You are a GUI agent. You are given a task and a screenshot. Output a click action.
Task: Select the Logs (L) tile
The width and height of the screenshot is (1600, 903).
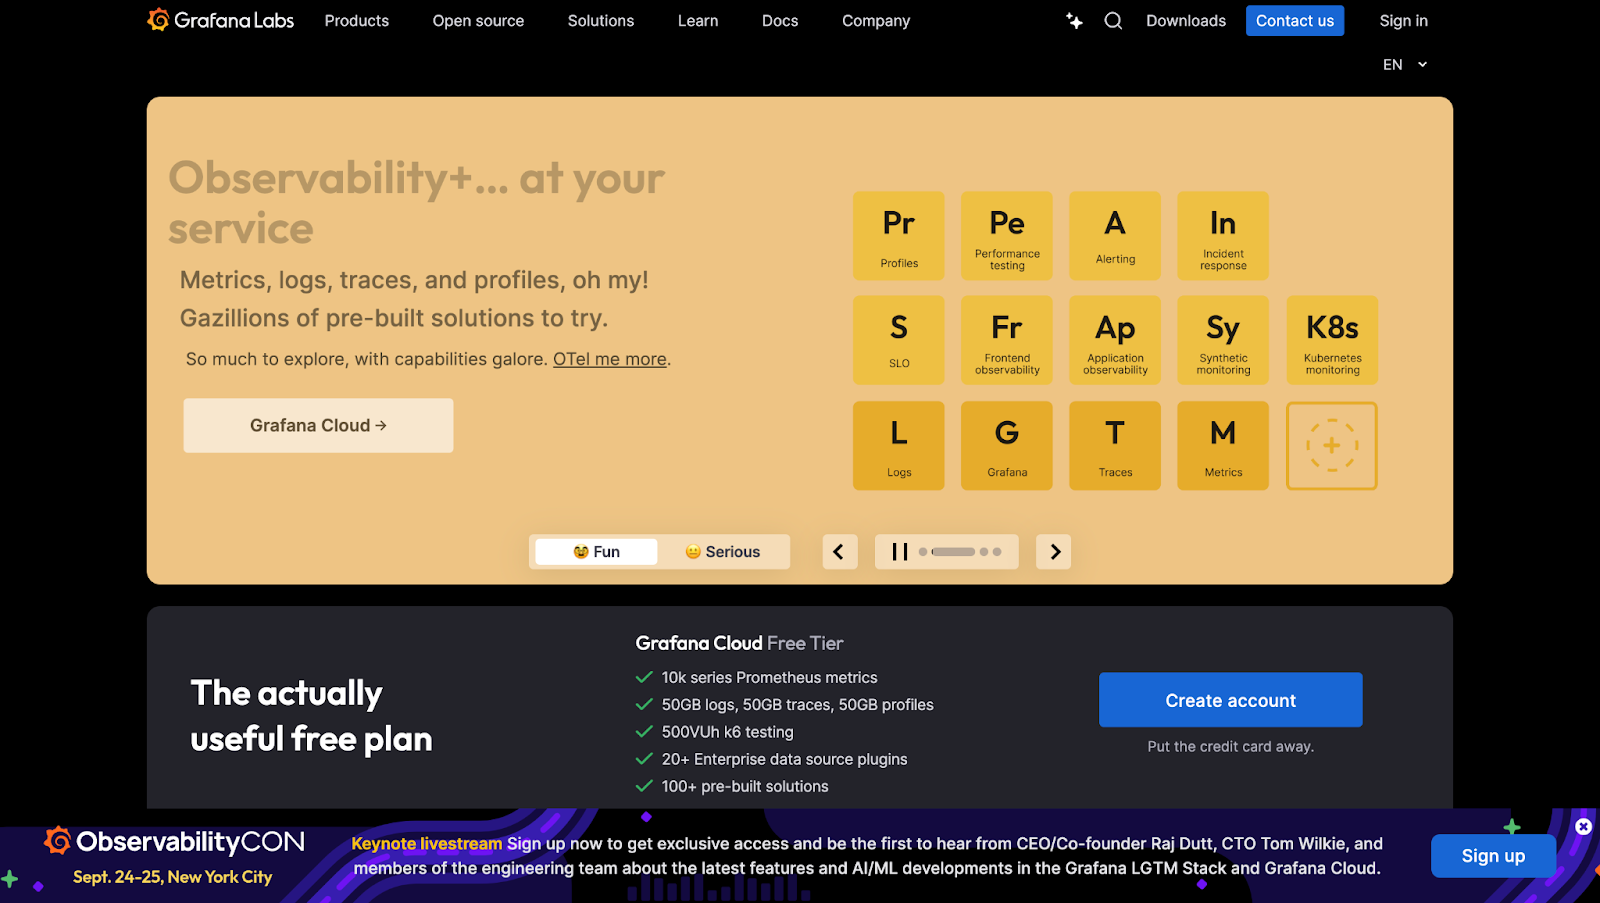point(899,446)
